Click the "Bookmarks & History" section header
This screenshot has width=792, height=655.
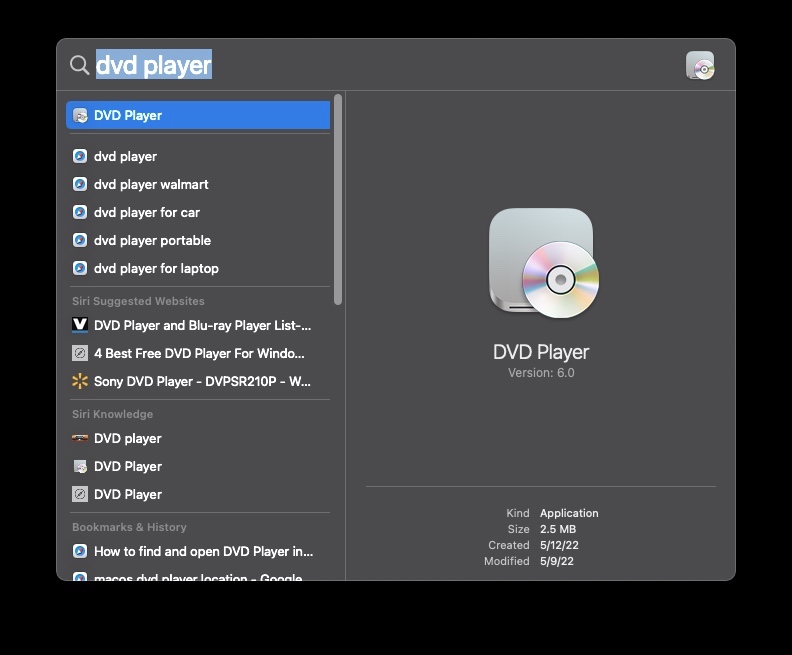pos(129,527)
